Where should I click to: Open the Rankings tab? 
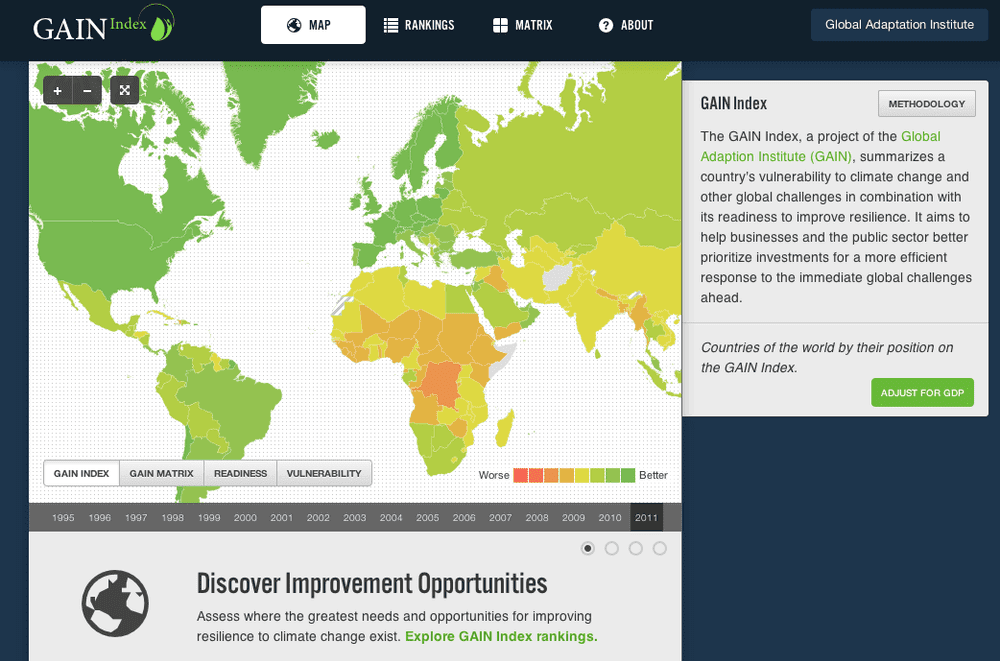pyautogui.click(x=419, y=25)
